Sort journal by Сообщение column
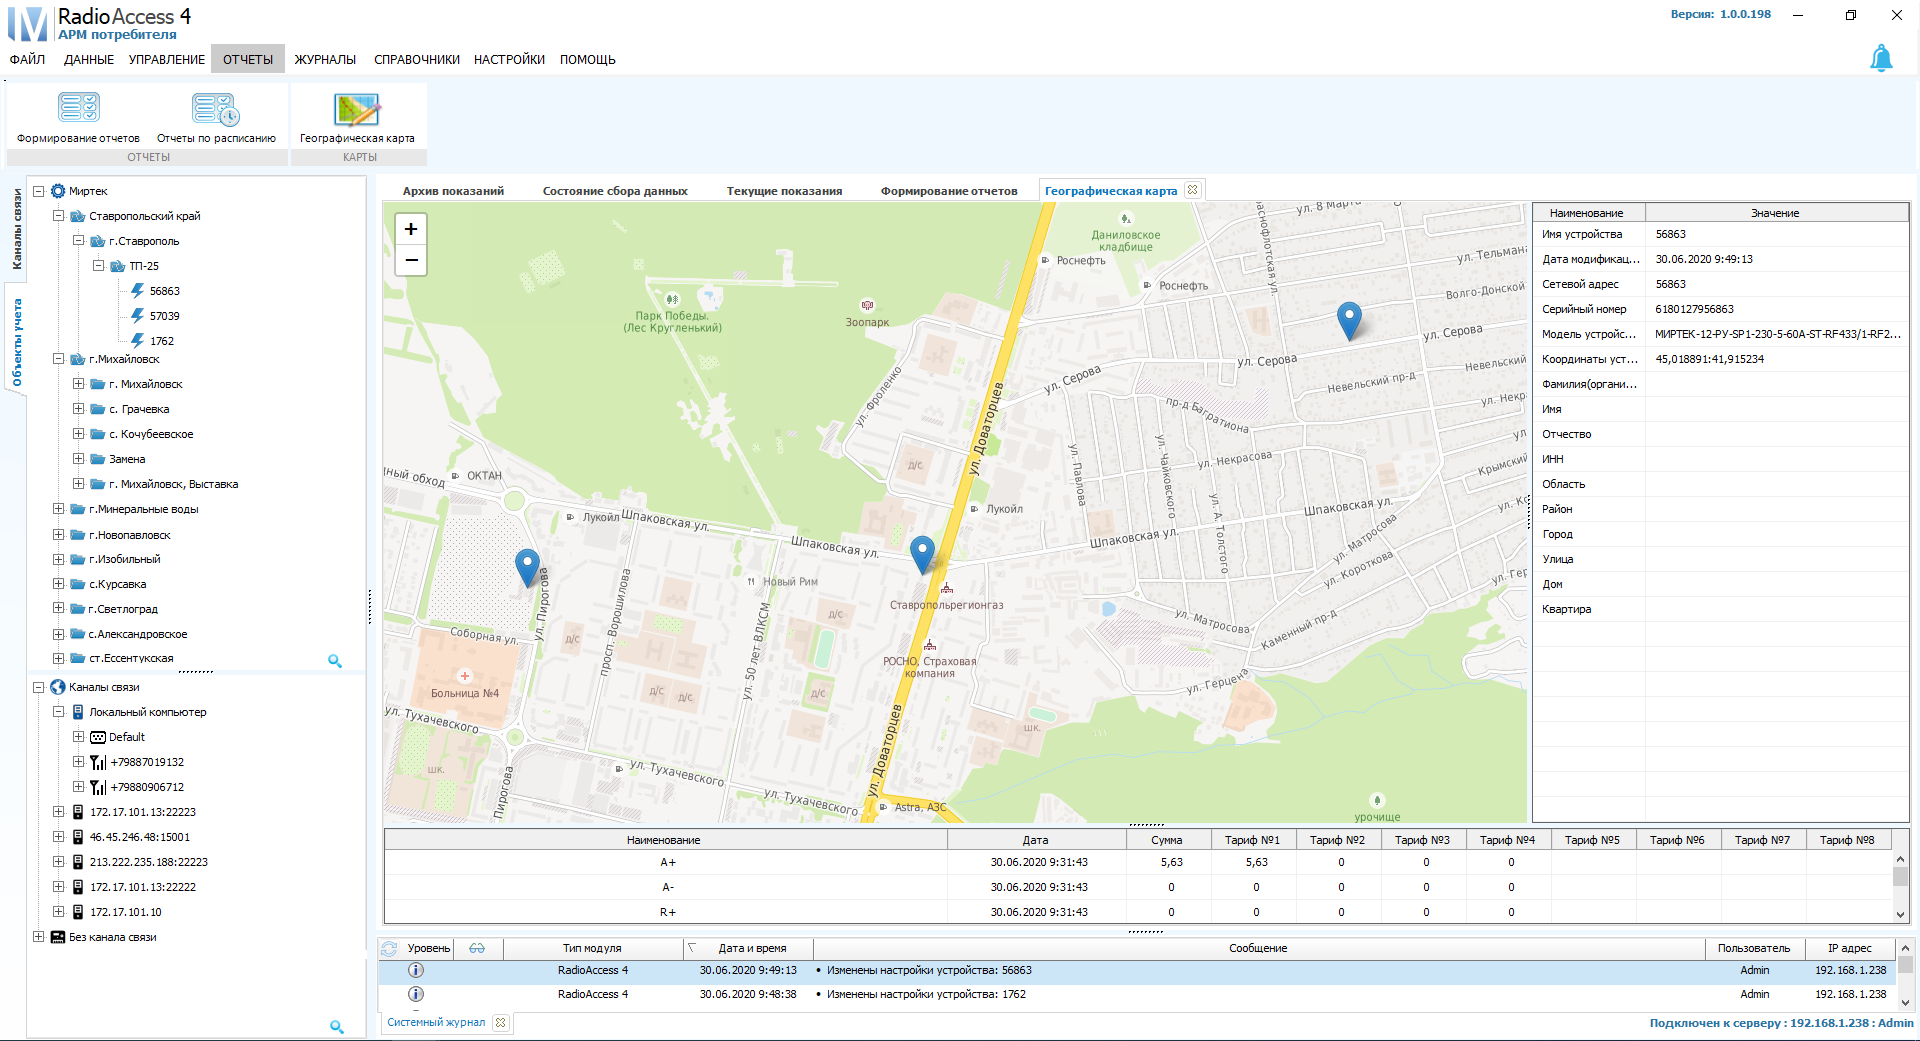 [x=1258, y=948]
